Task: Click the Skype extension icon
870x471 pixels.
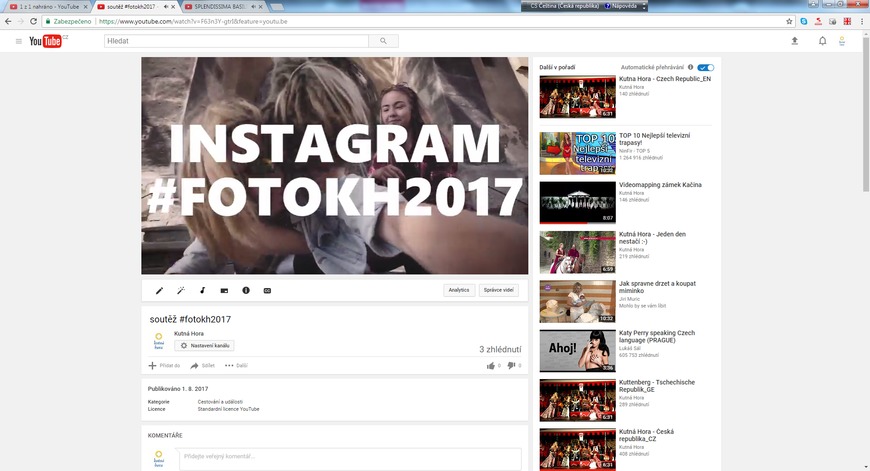Action: [803, 22]
